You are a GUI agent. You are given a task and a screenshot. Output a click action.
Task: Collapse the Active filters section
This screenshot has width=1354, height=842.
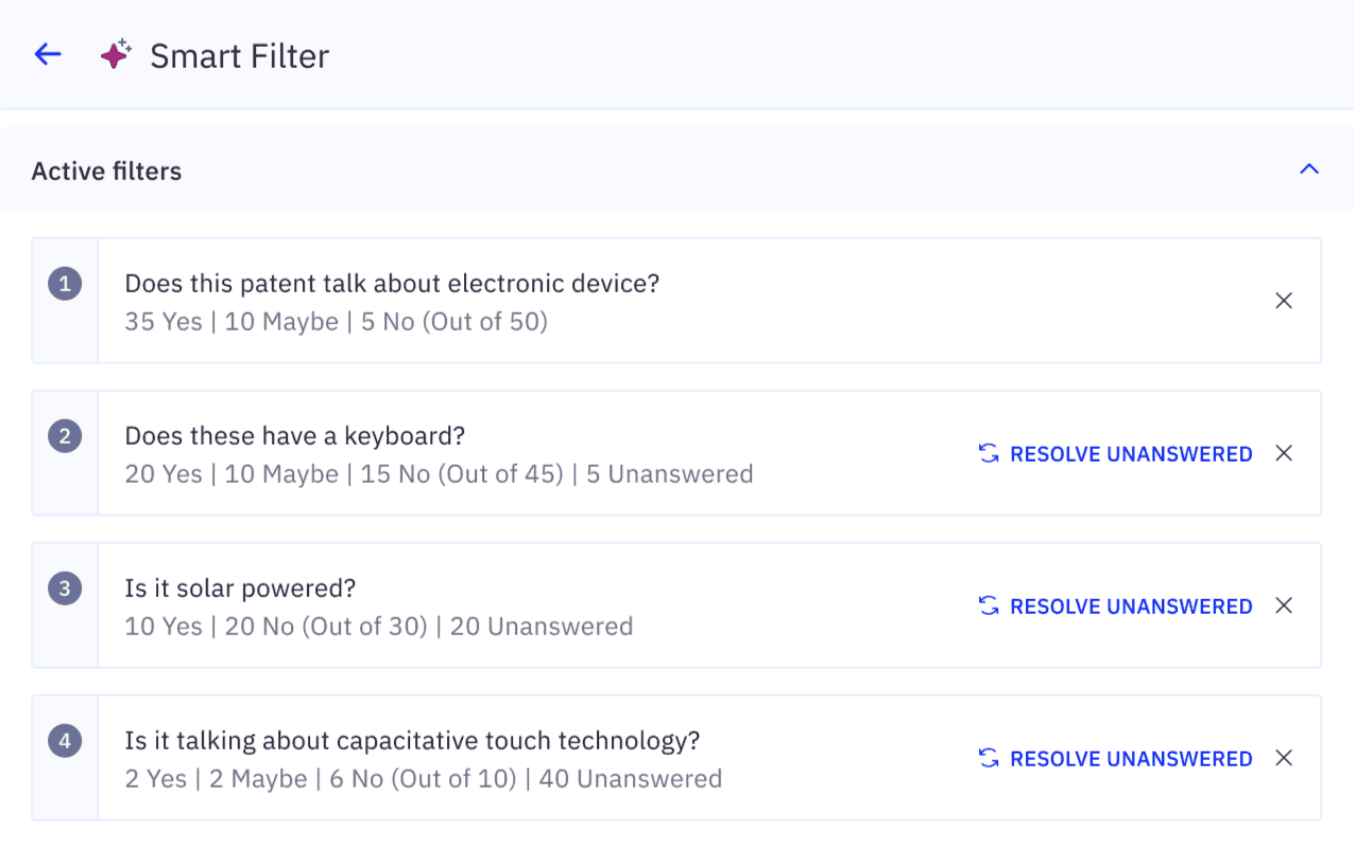[1308, 170]
